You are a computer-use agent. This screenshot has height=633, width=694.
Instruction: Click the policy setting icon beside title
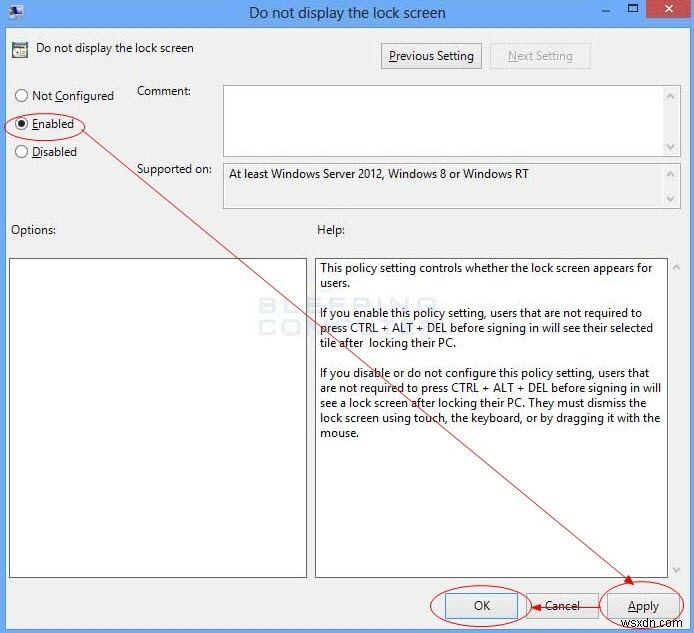click(20, 50)
